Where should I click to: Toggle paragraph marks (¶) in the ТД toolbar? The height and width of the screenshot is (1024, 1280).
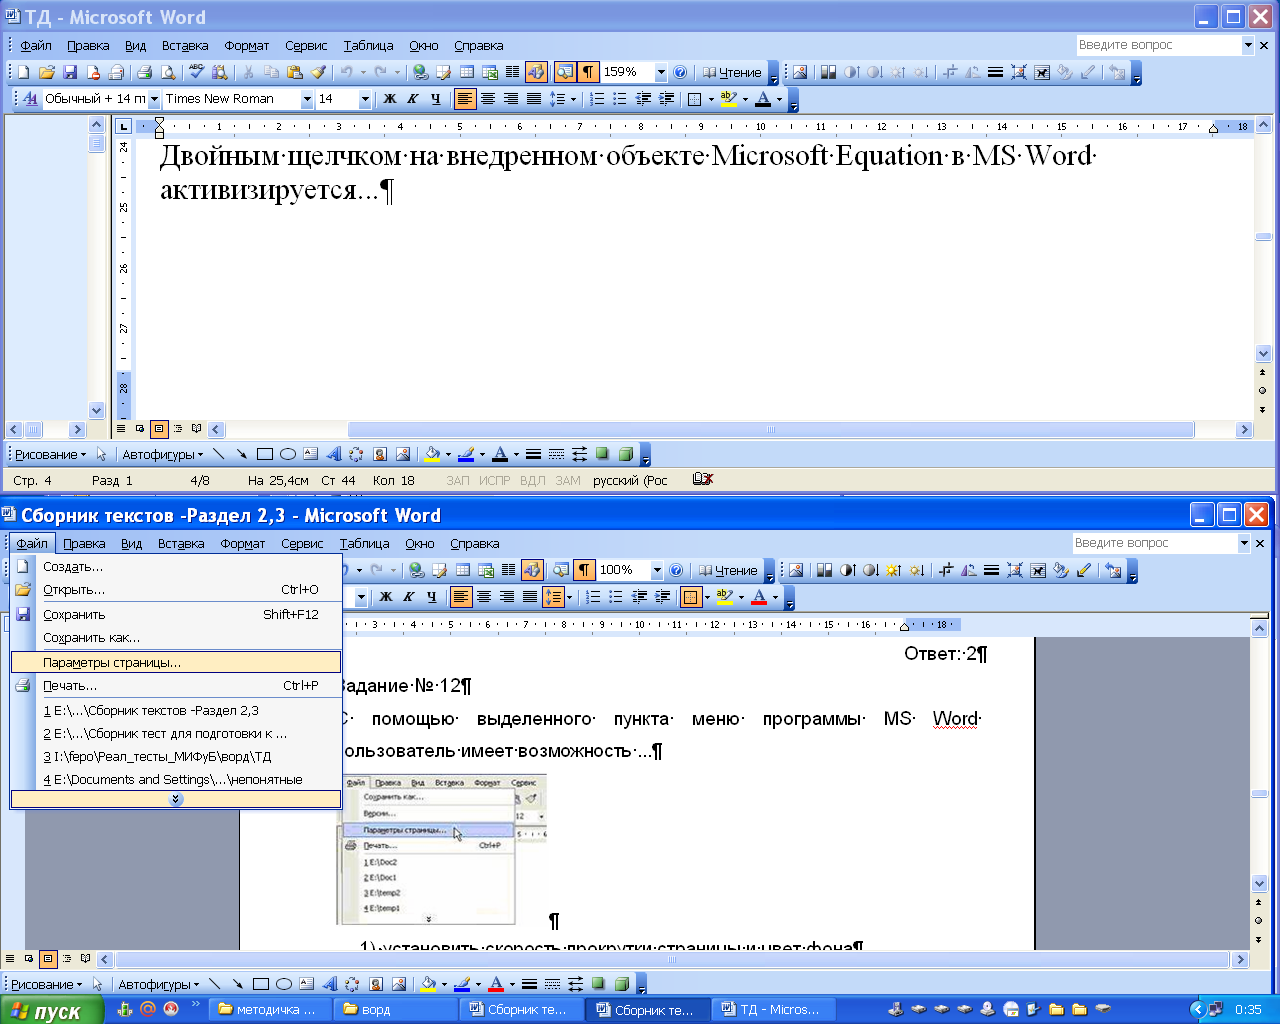(588, 72)
